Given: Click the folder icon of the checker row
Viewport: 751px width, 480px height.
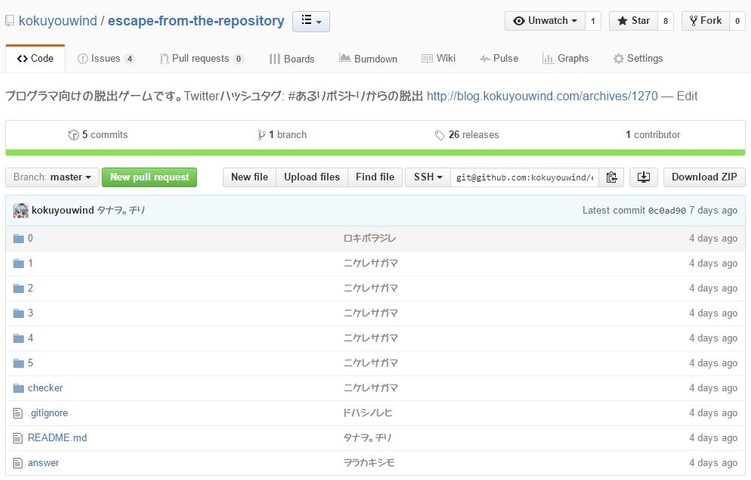Looking at the screenshot, I should coord(18,388).
